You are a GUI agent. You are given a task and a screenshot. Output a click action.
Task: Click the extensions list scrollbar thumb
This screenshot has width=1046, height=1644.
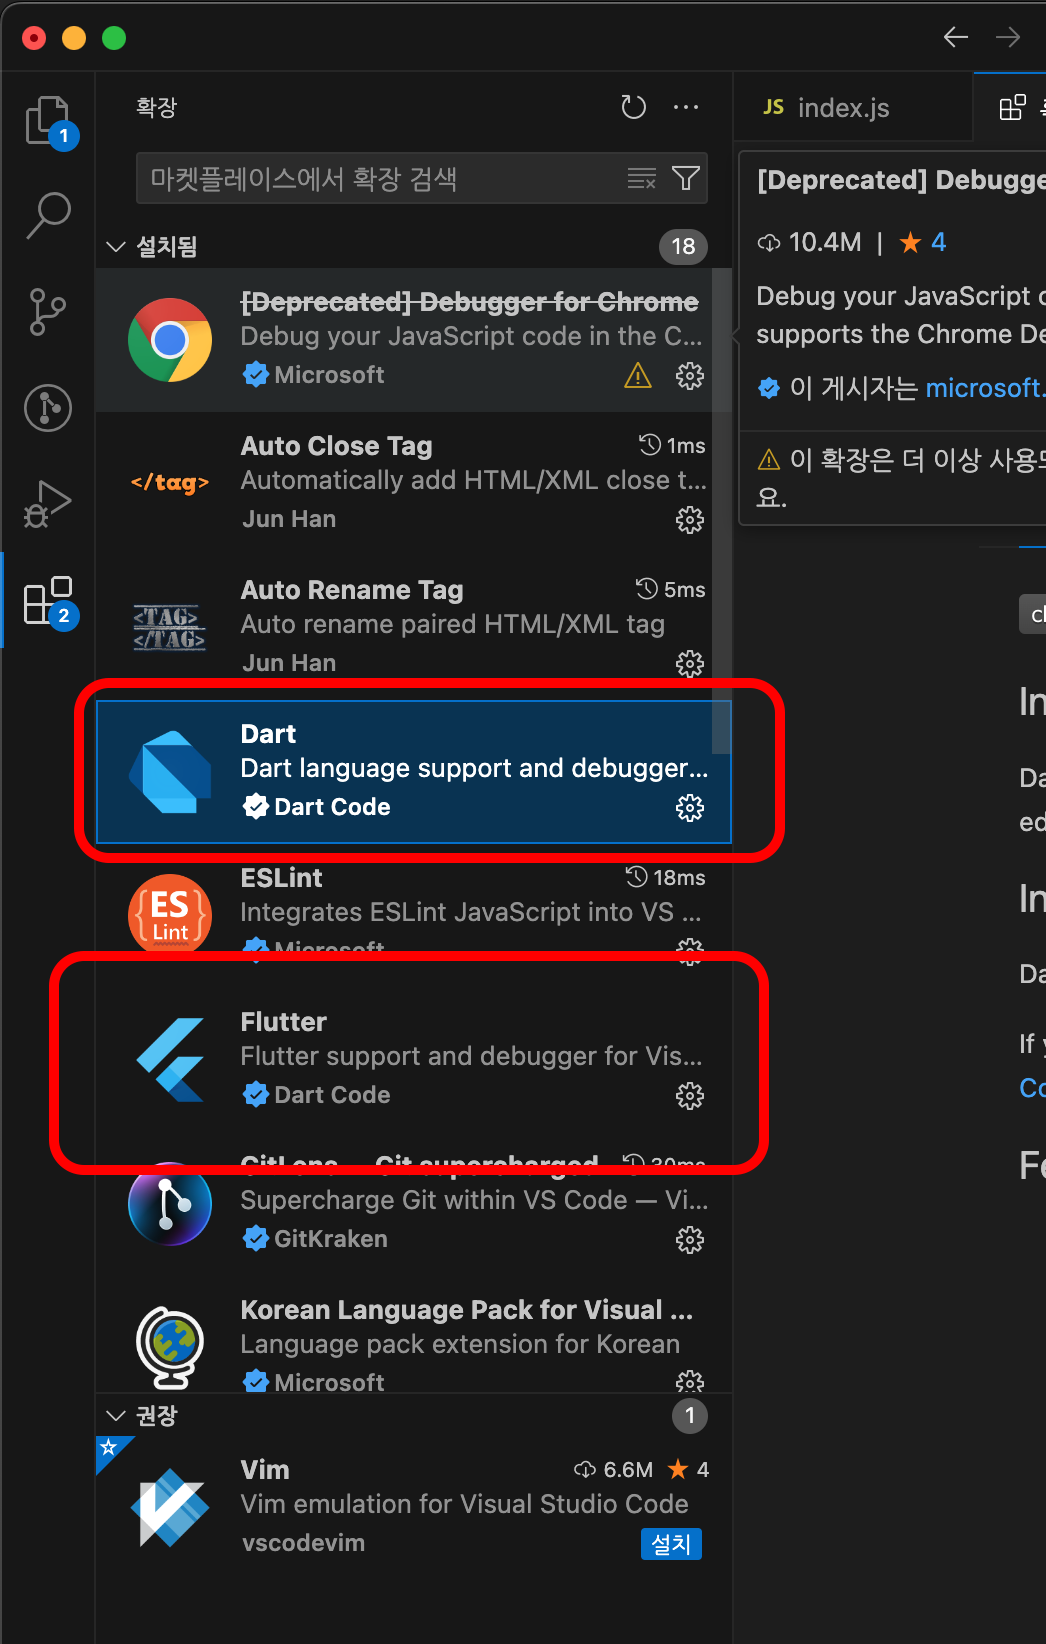(721, 510)
